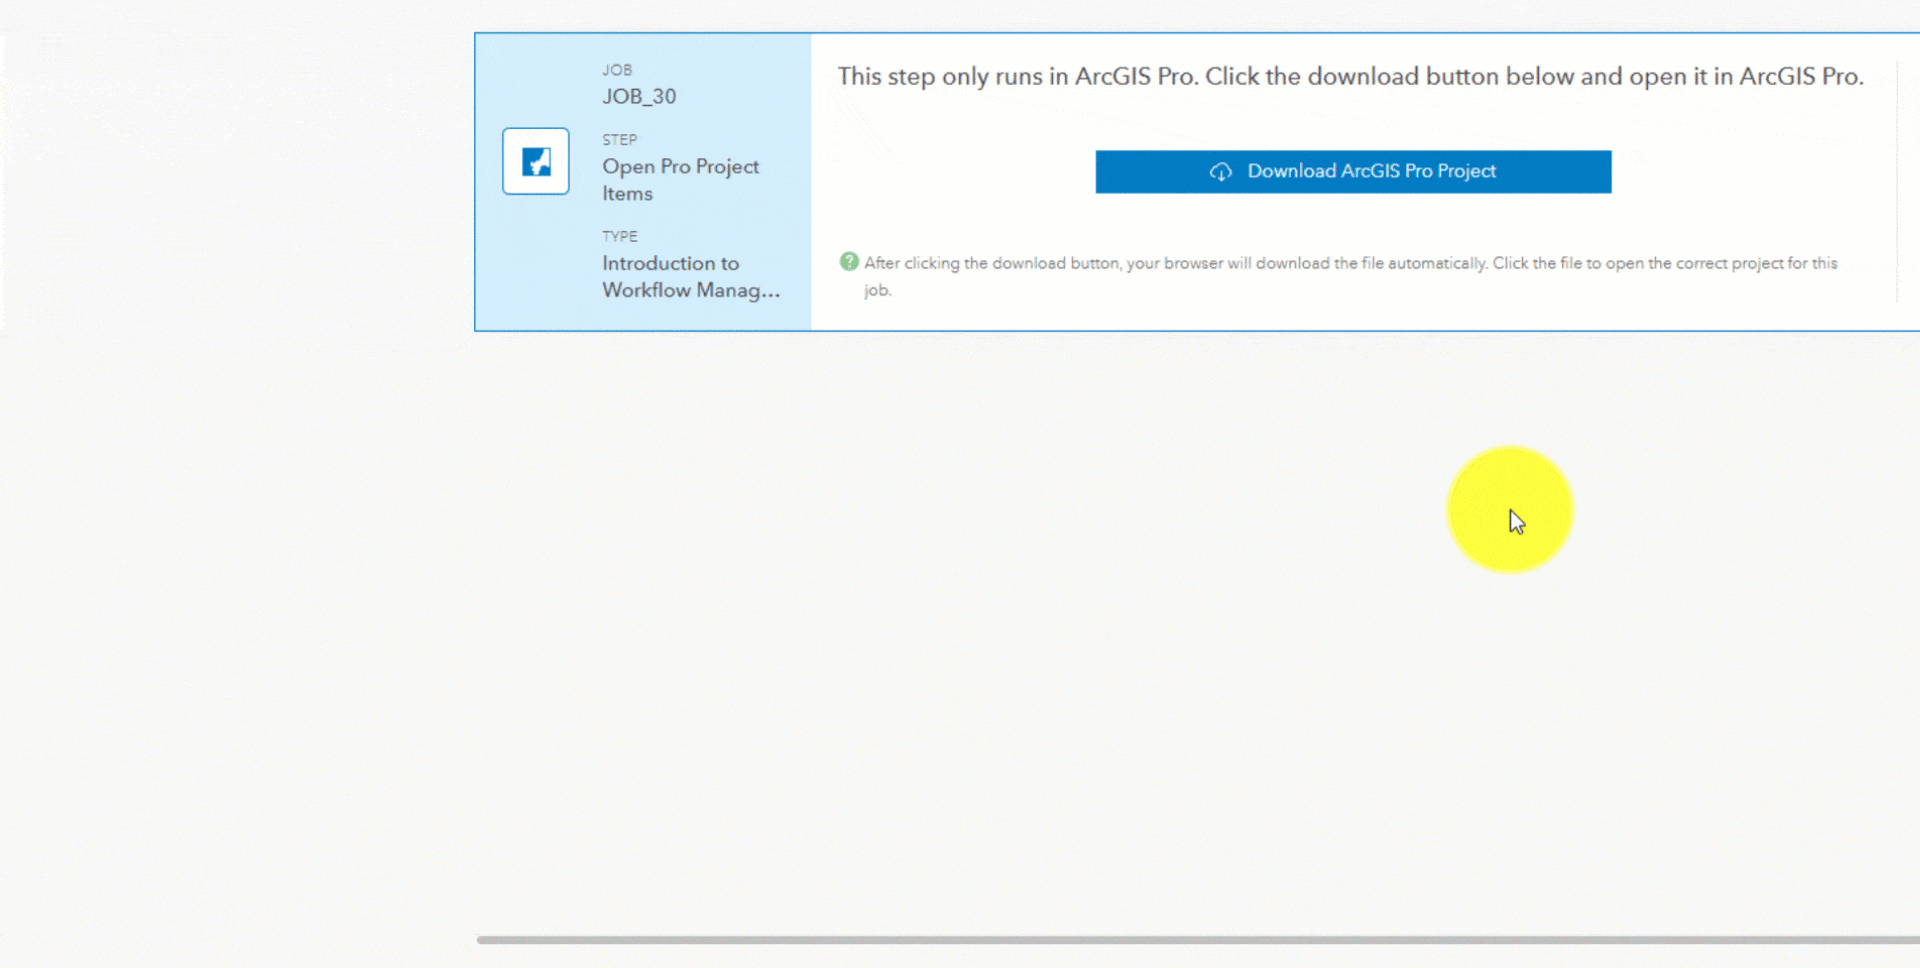Select the TYPE field value on the job card

point(692,276)
